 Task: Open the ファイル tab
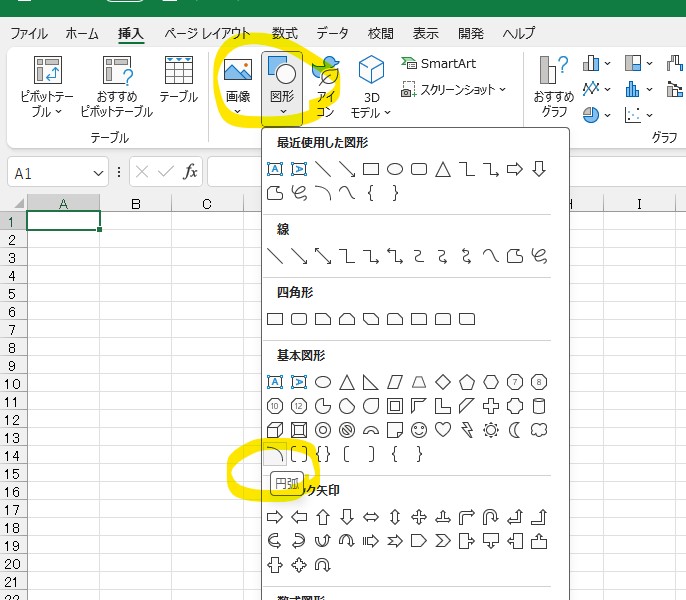29,33
